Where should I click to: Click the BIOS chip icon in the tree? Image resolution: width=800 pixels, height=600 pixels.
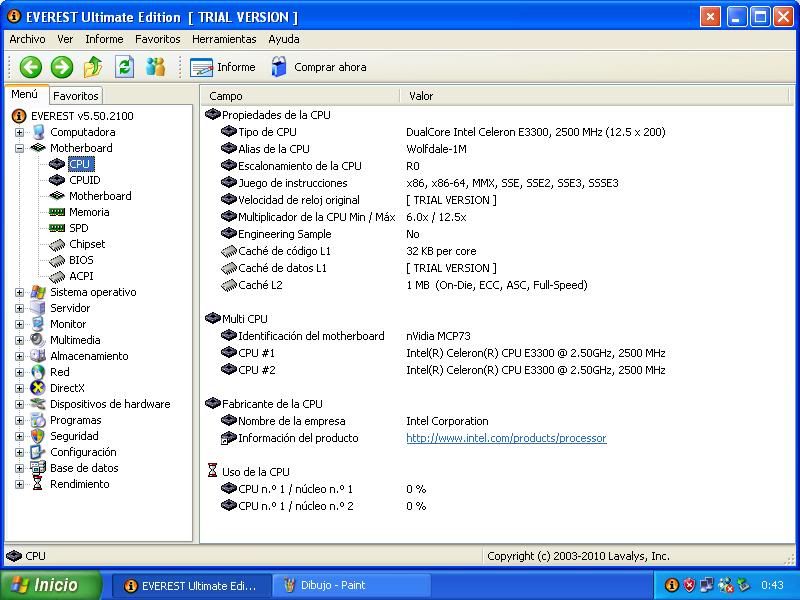coord(57,260)
